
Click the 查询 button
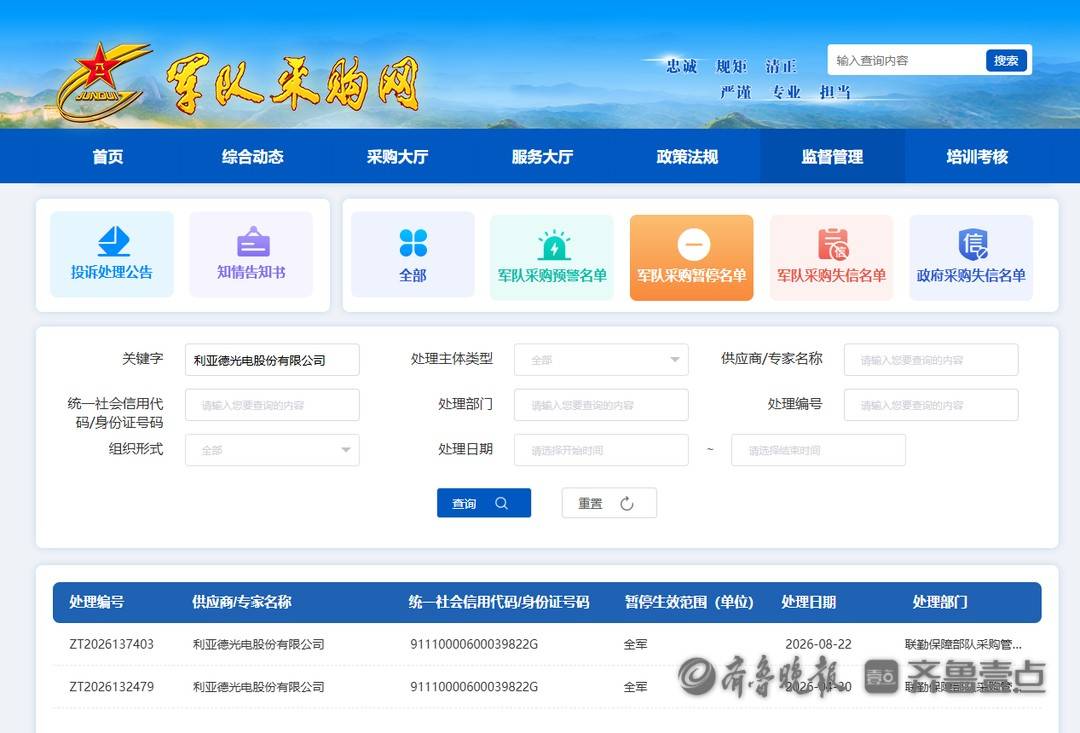click(484, 503)
